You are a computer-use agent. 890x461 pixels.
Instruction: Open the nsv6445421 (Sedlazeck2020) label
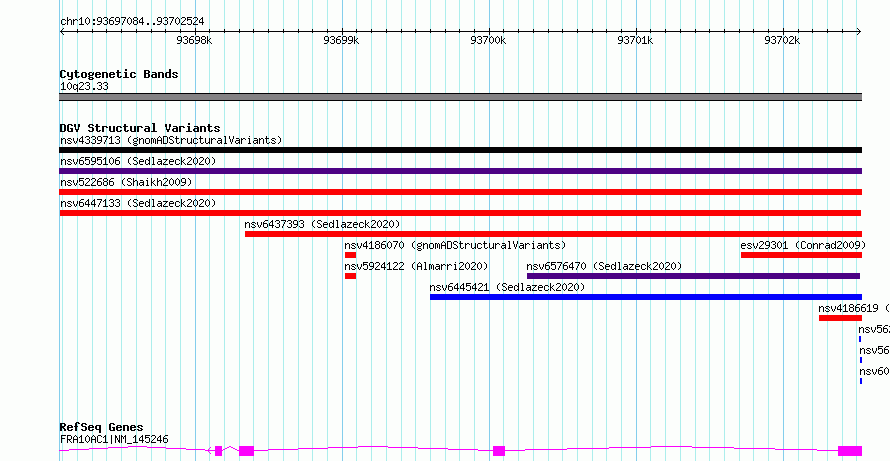[507, 287]
